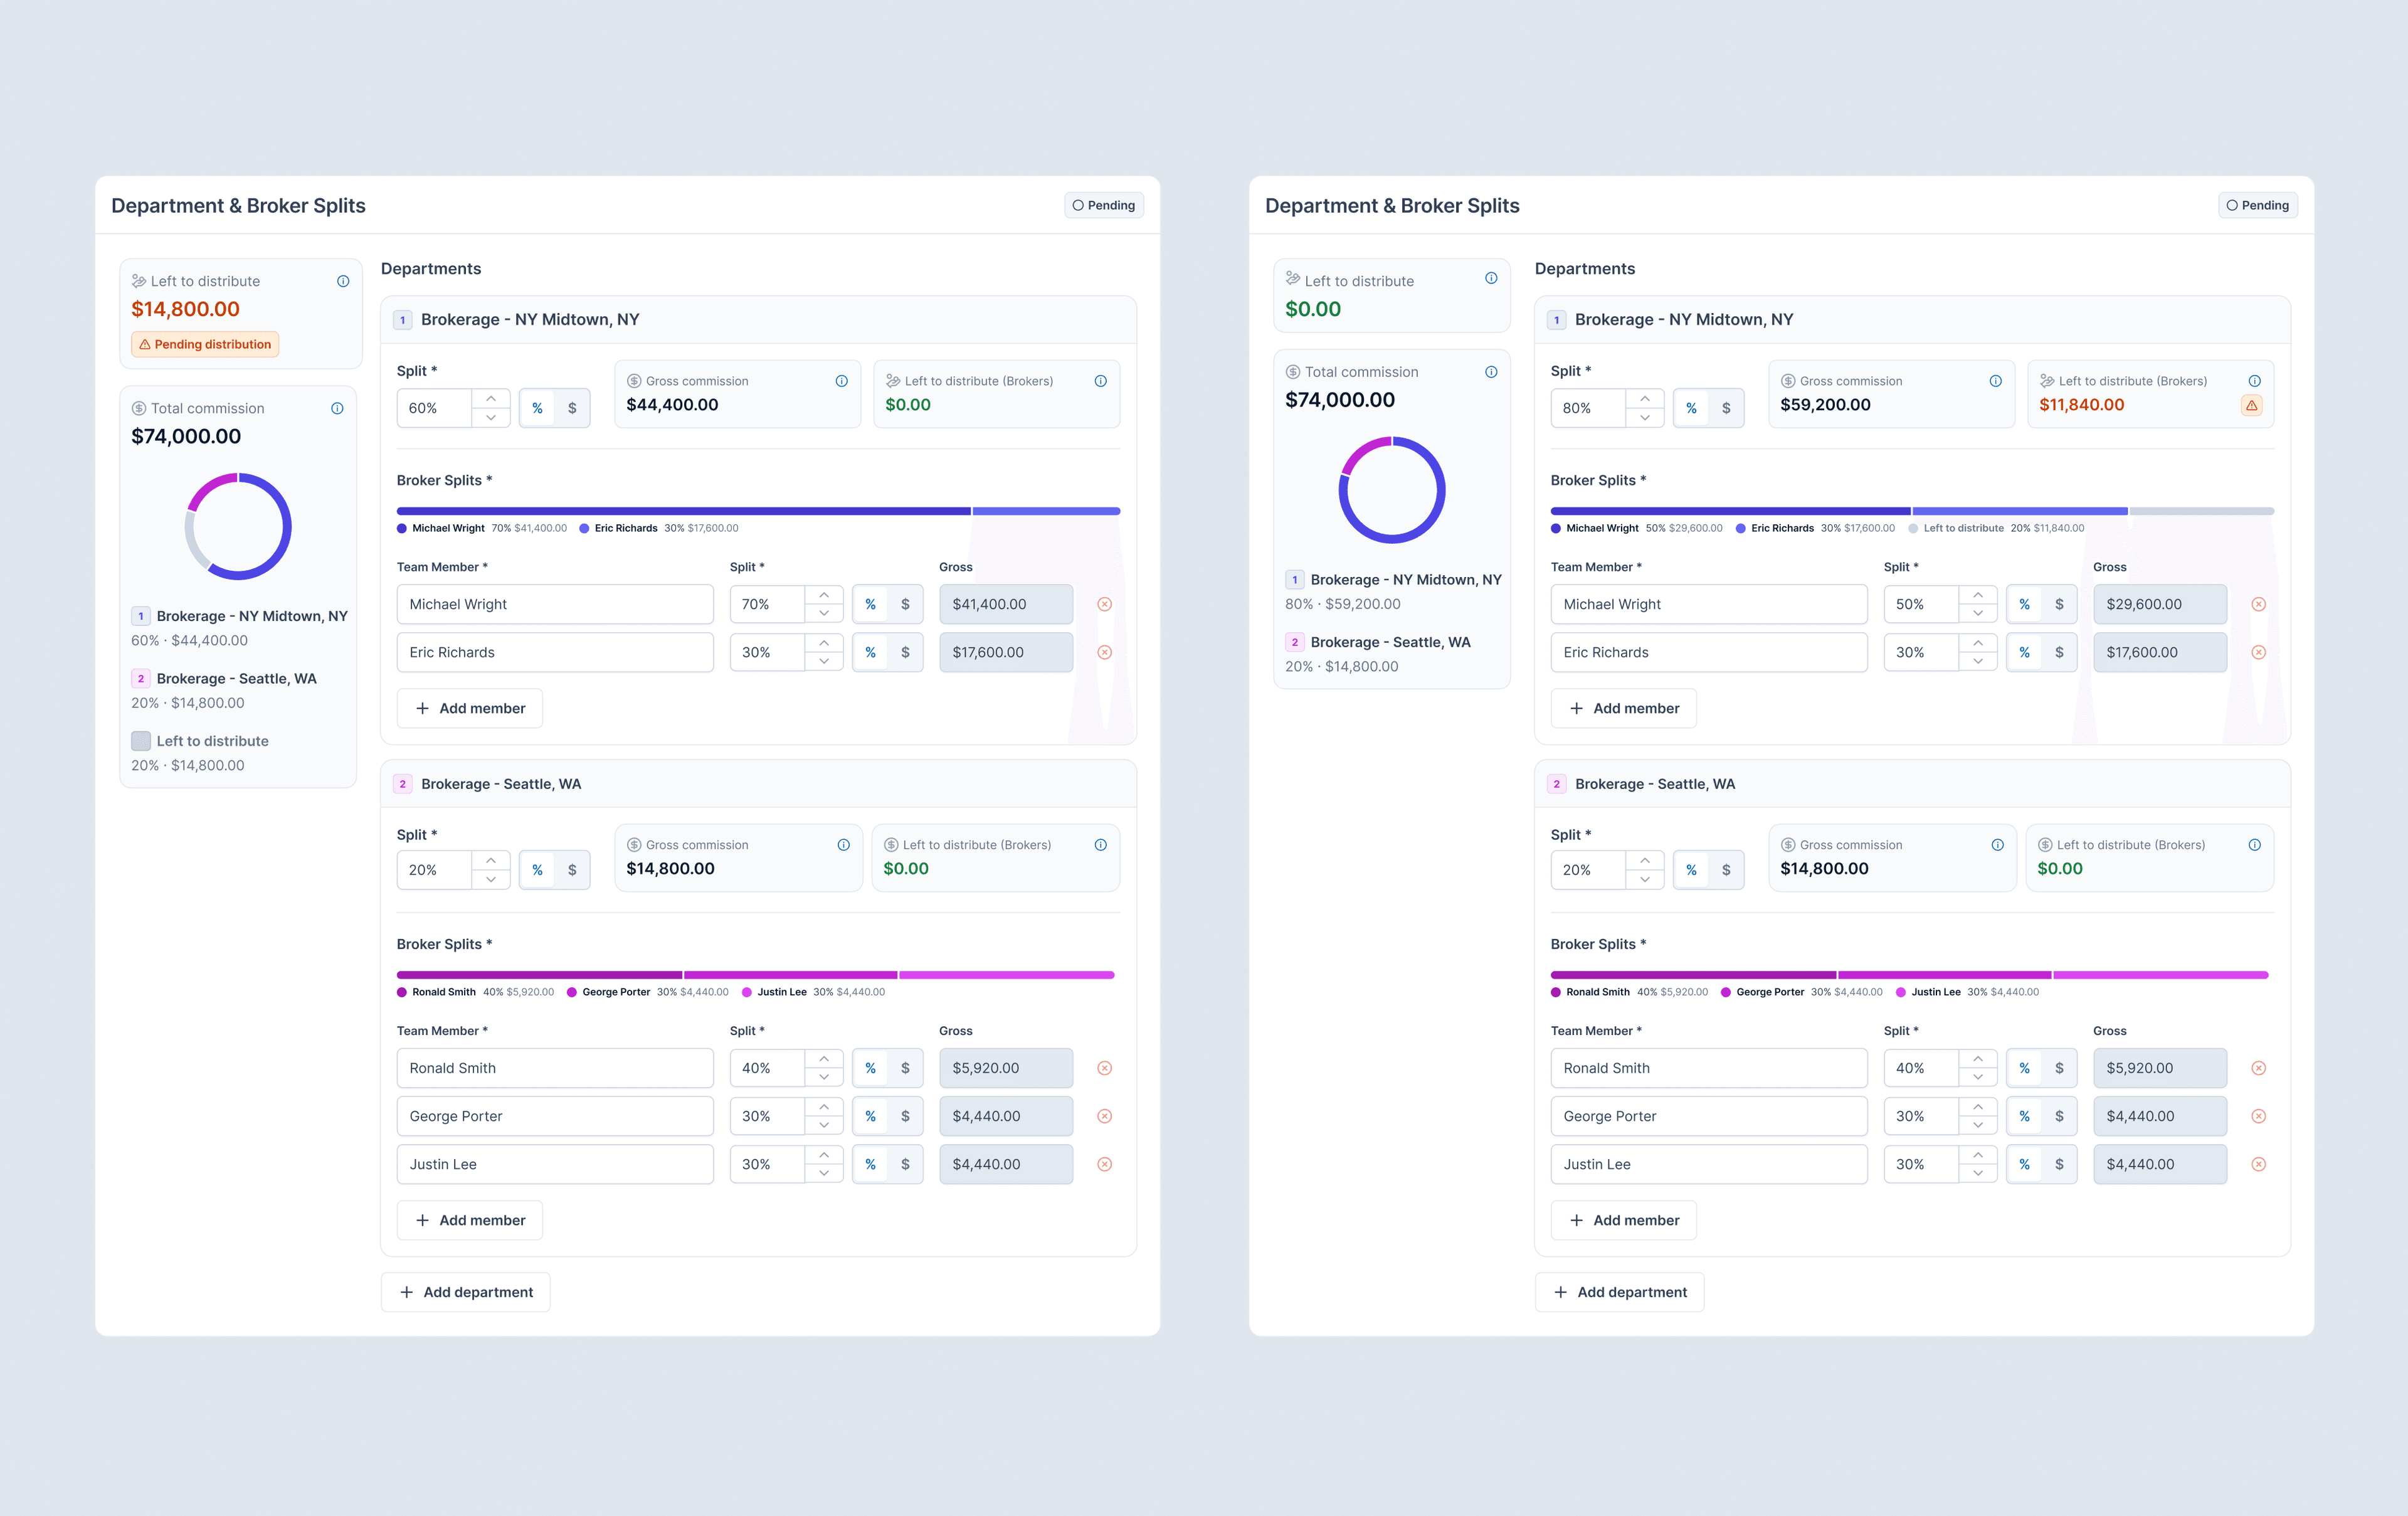
Task: Click info icon on left panel's Total commission card
Action: tap(337, 408)
